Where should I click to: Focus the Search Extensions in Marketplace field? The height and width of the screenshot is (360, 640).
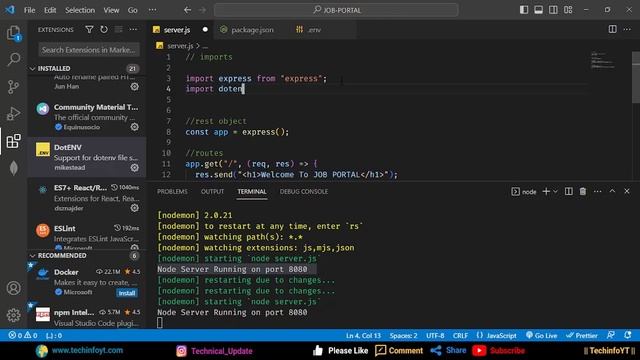[x=89, y=50]
